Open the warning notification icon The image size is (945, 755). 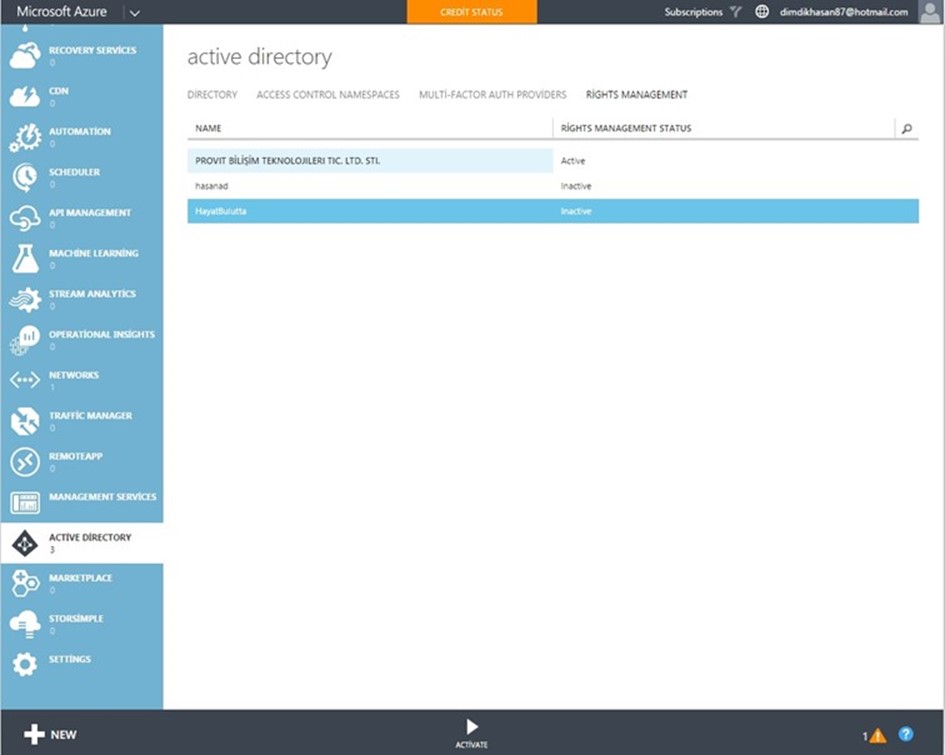878,736
